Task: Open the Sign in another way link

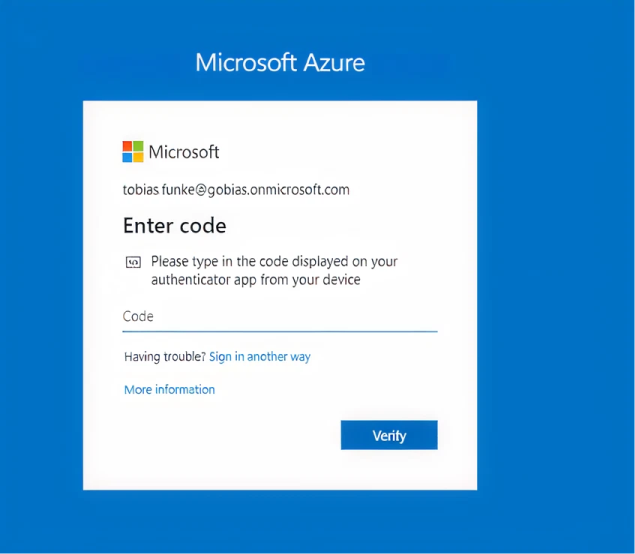Action: tap(260, 357)
